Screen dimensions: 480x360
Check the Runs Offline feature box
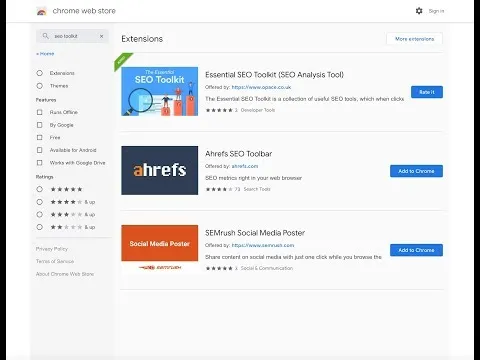(40, 112)
